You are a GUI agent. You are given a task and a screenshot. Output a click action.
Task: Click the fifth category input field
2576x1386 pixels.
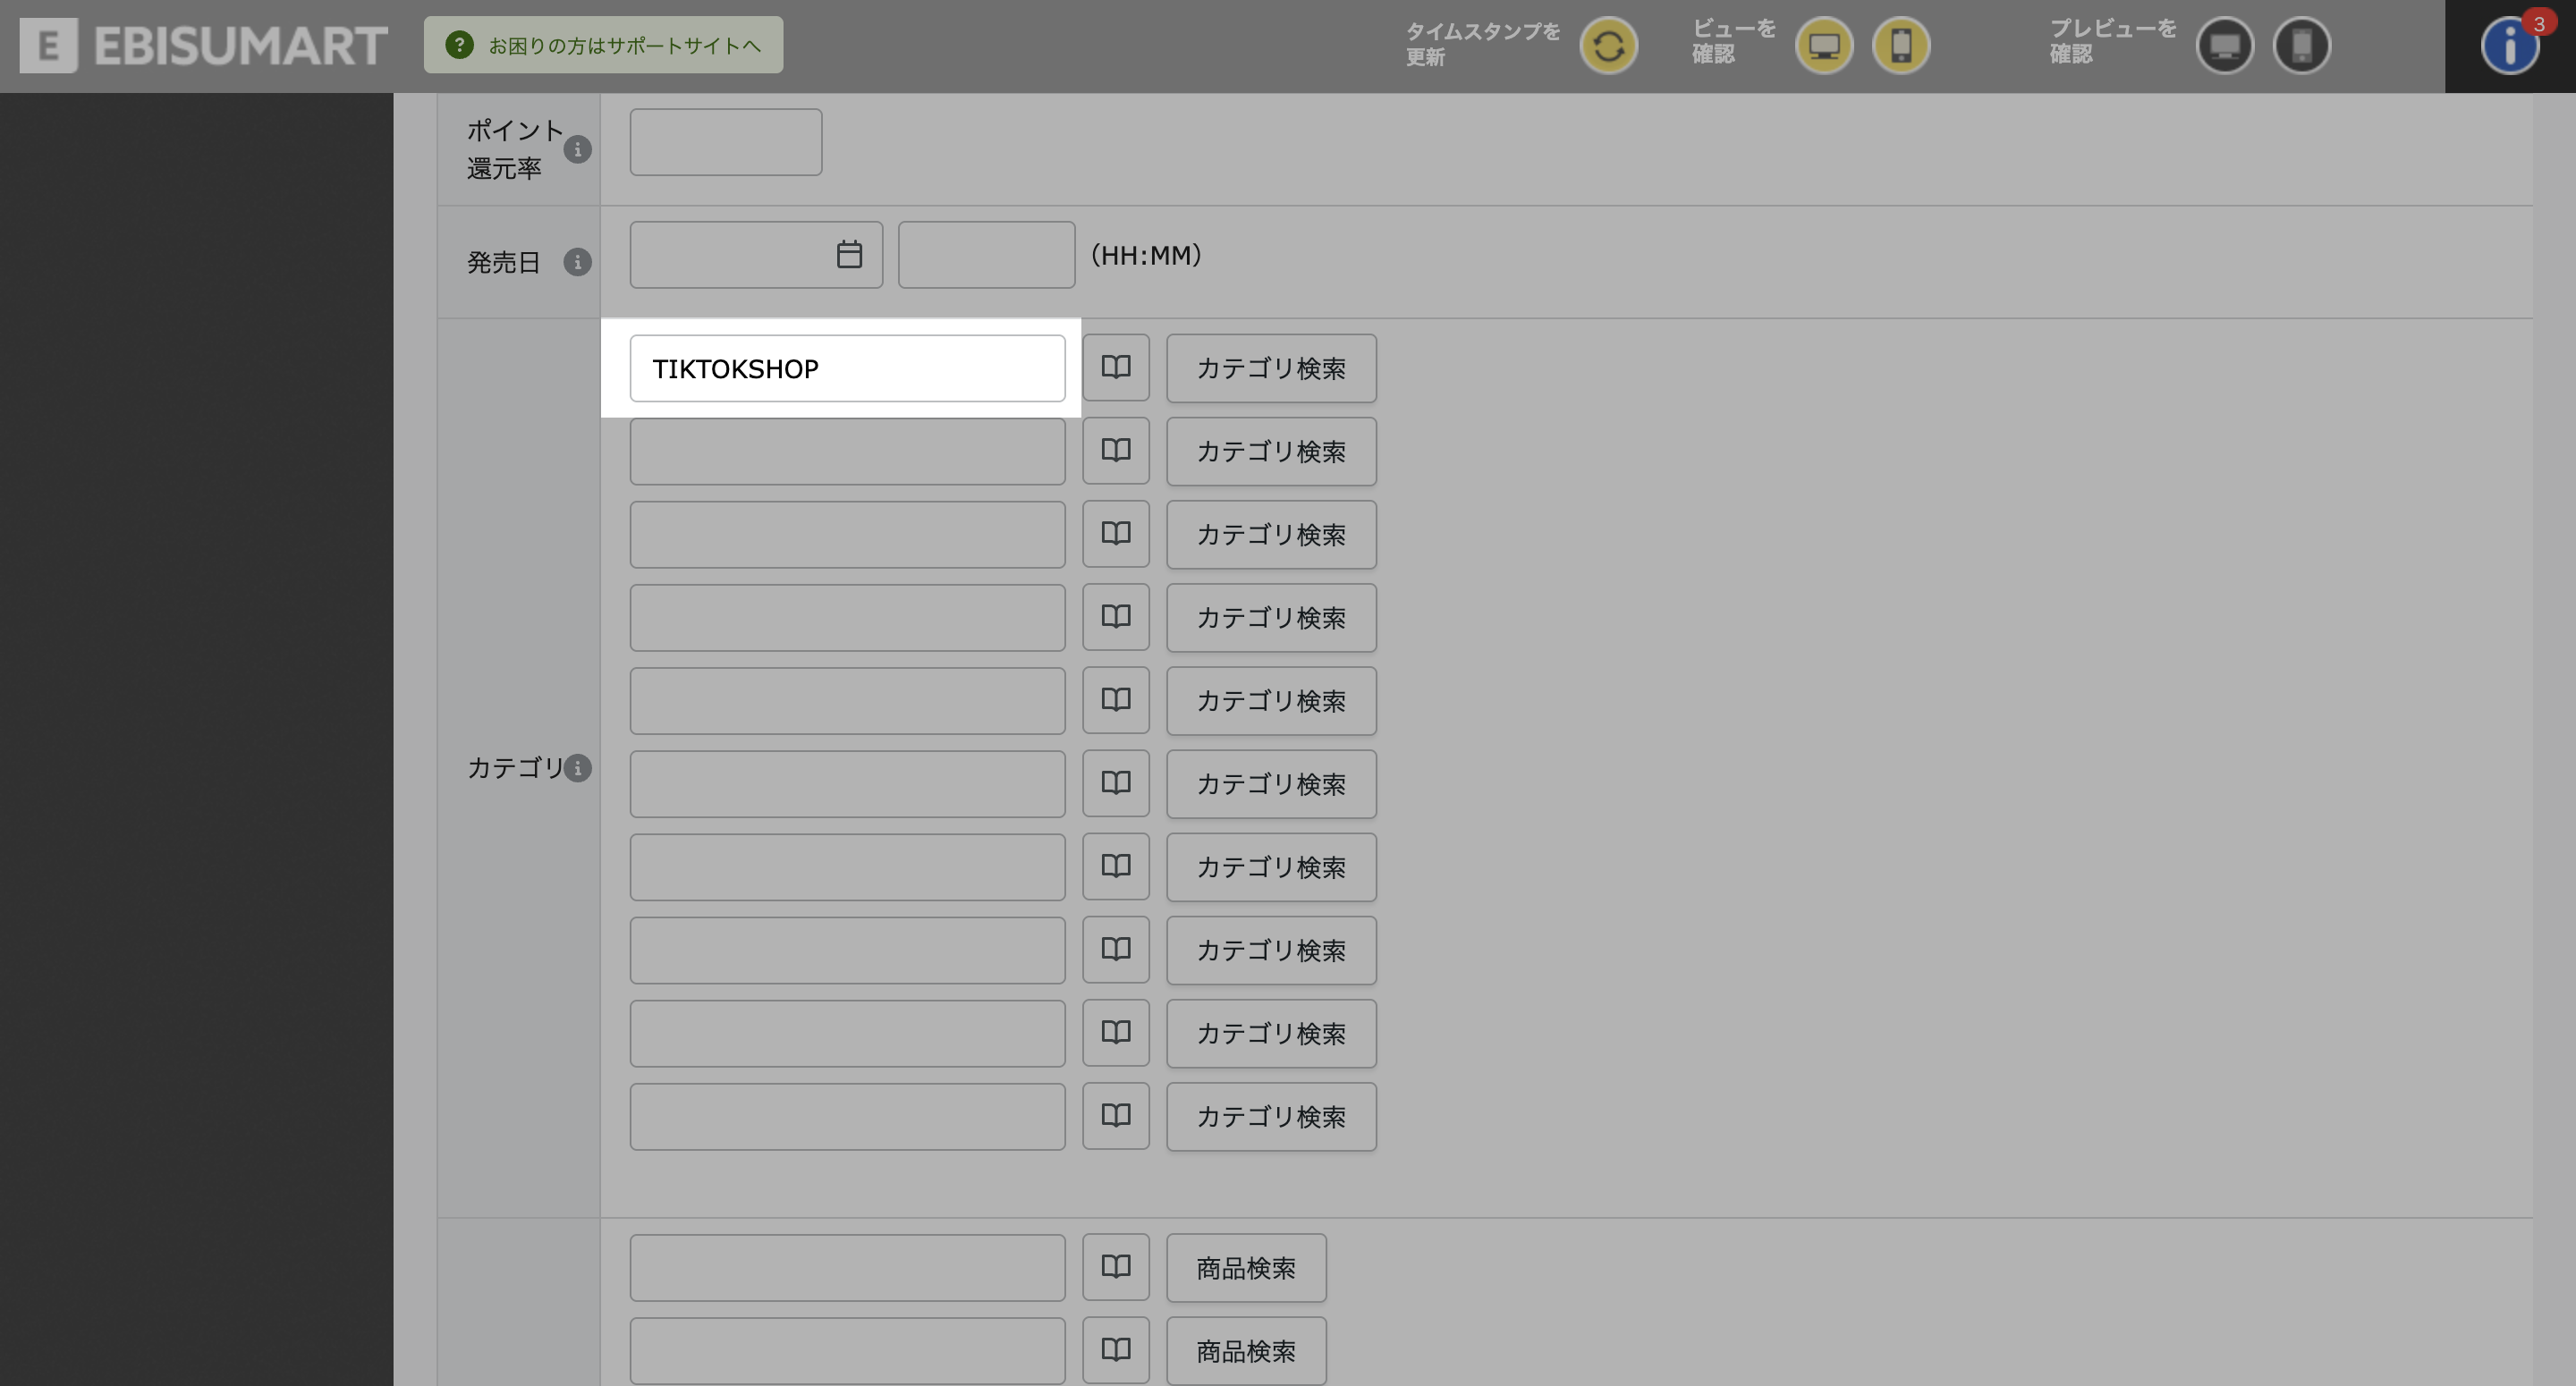847,700
